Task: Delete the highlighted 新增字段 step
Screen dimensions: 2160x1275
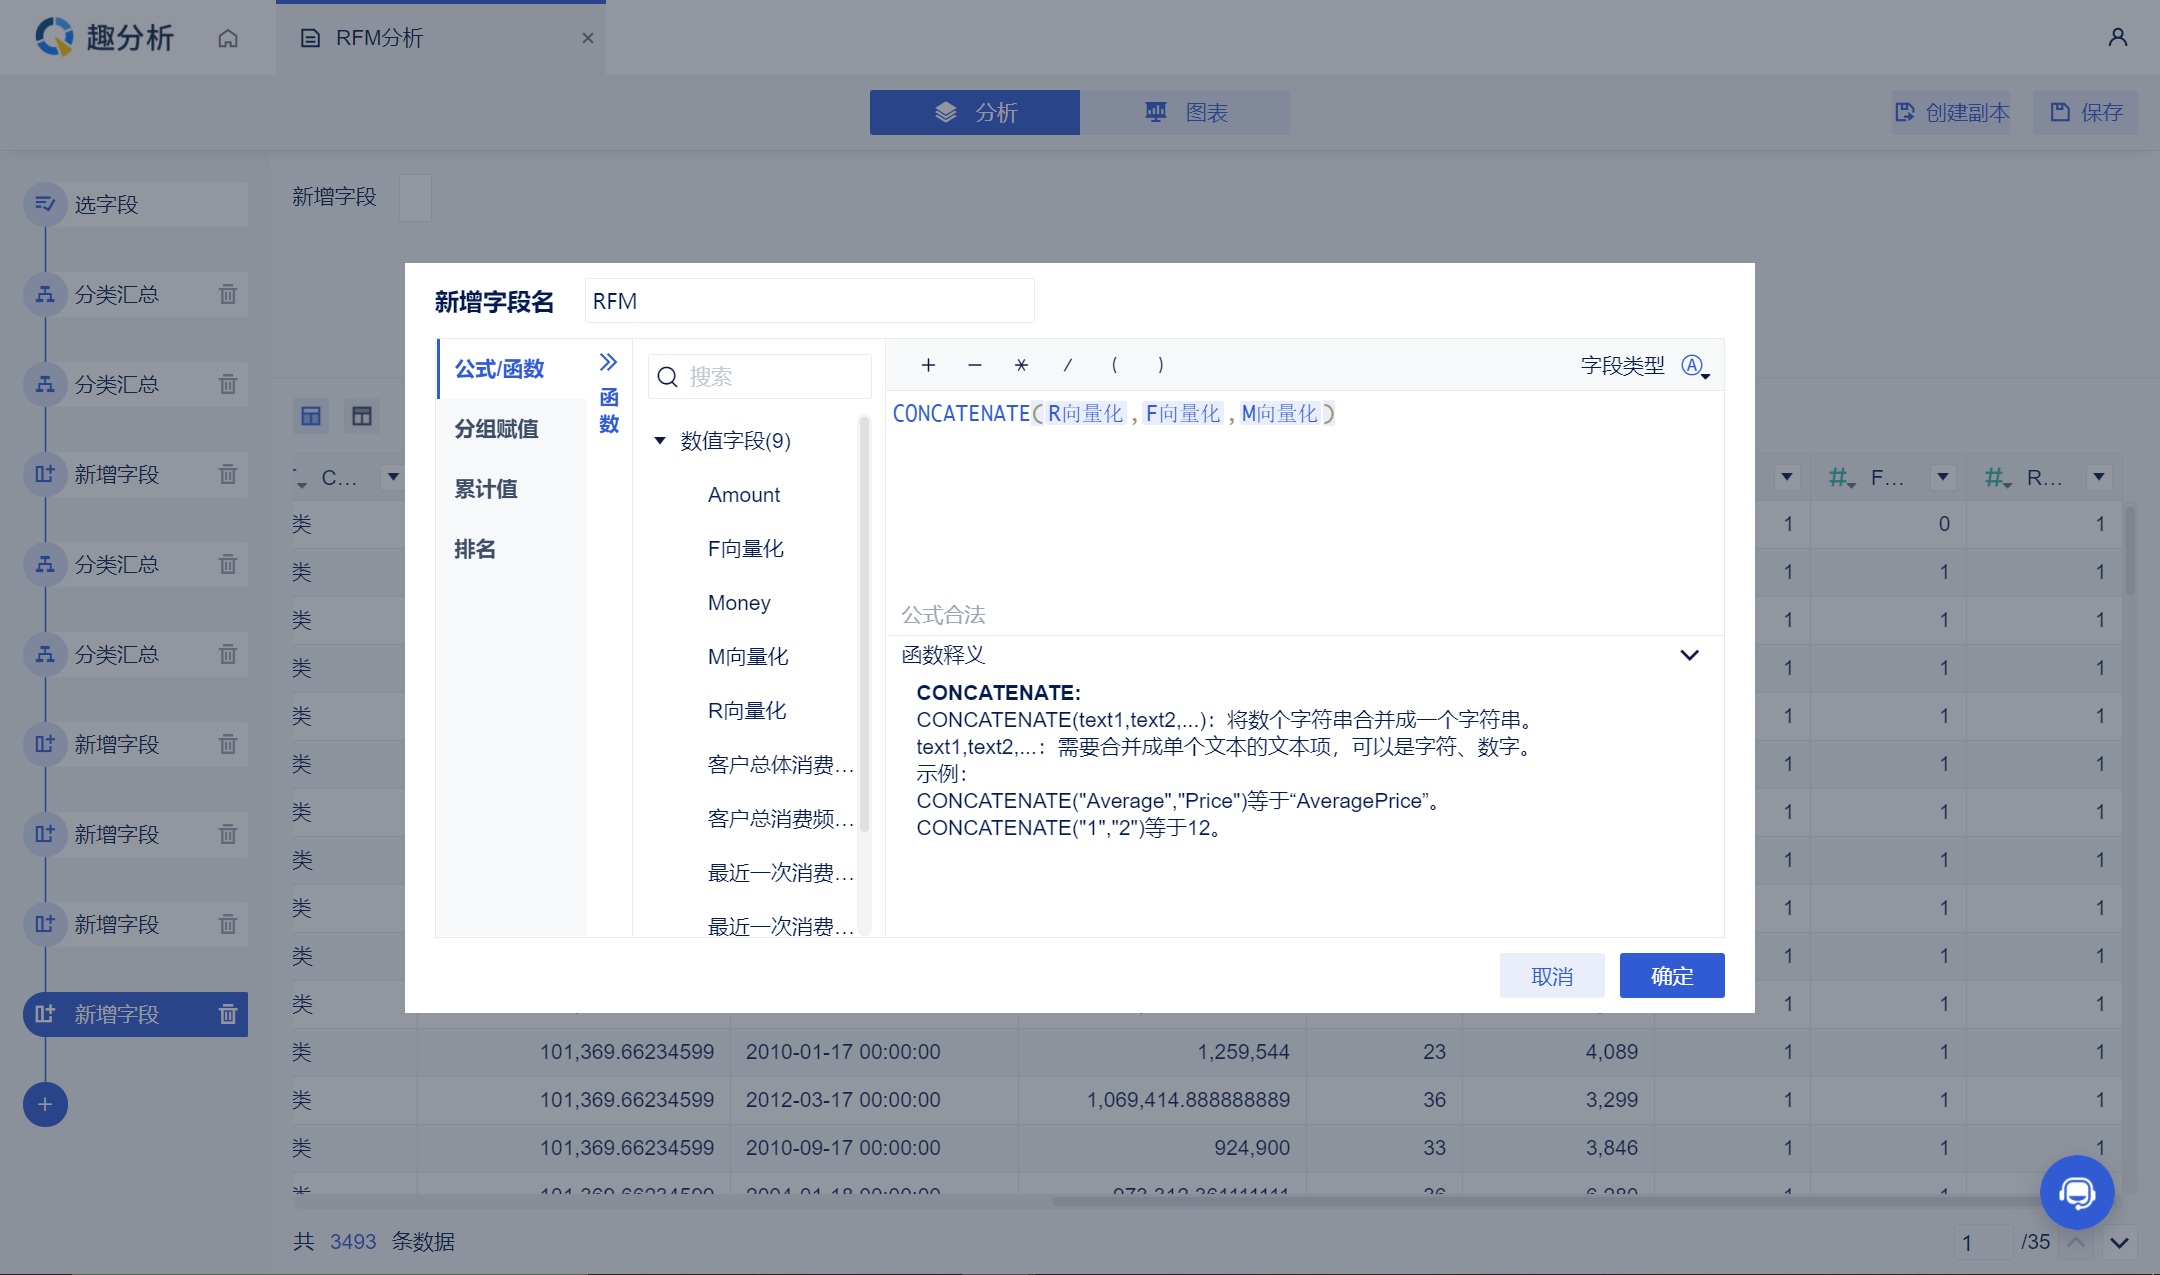Action: [x=228, y=1014]
